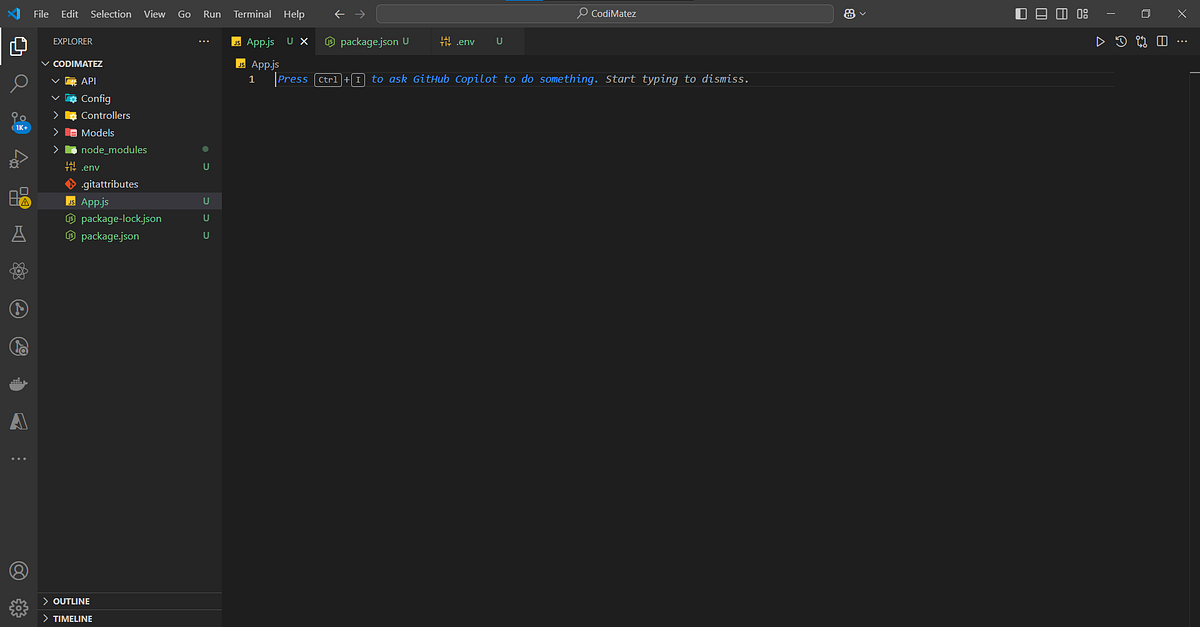Viewport: 1200px width, 627px height.
Task: Toggle the primary sidebar layout control
Action: 1021,13
